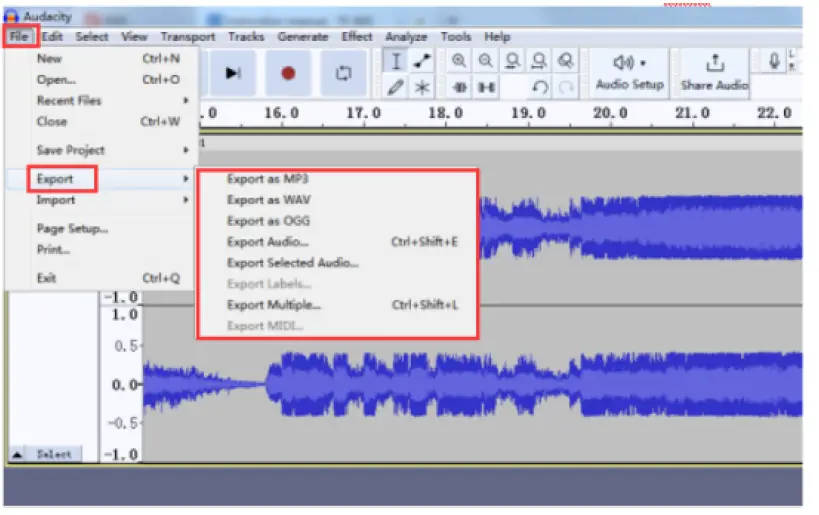Open the Effect menu
The height and width of the screenshot is (515, 819).
(357, 37)
